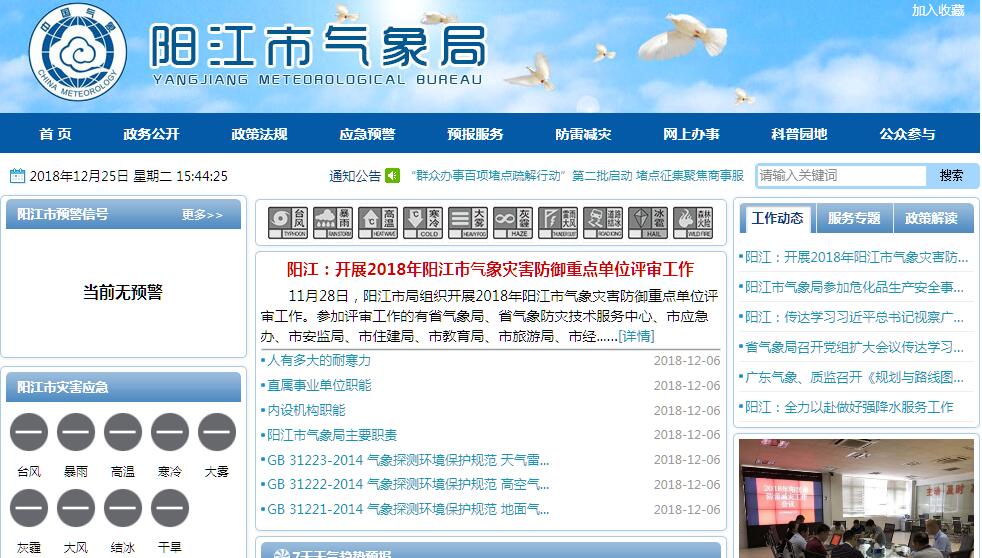This screenshot has height=558, width=982.
Task: Open the GB 31223-2014 standard article
Action: click(408, 460)
